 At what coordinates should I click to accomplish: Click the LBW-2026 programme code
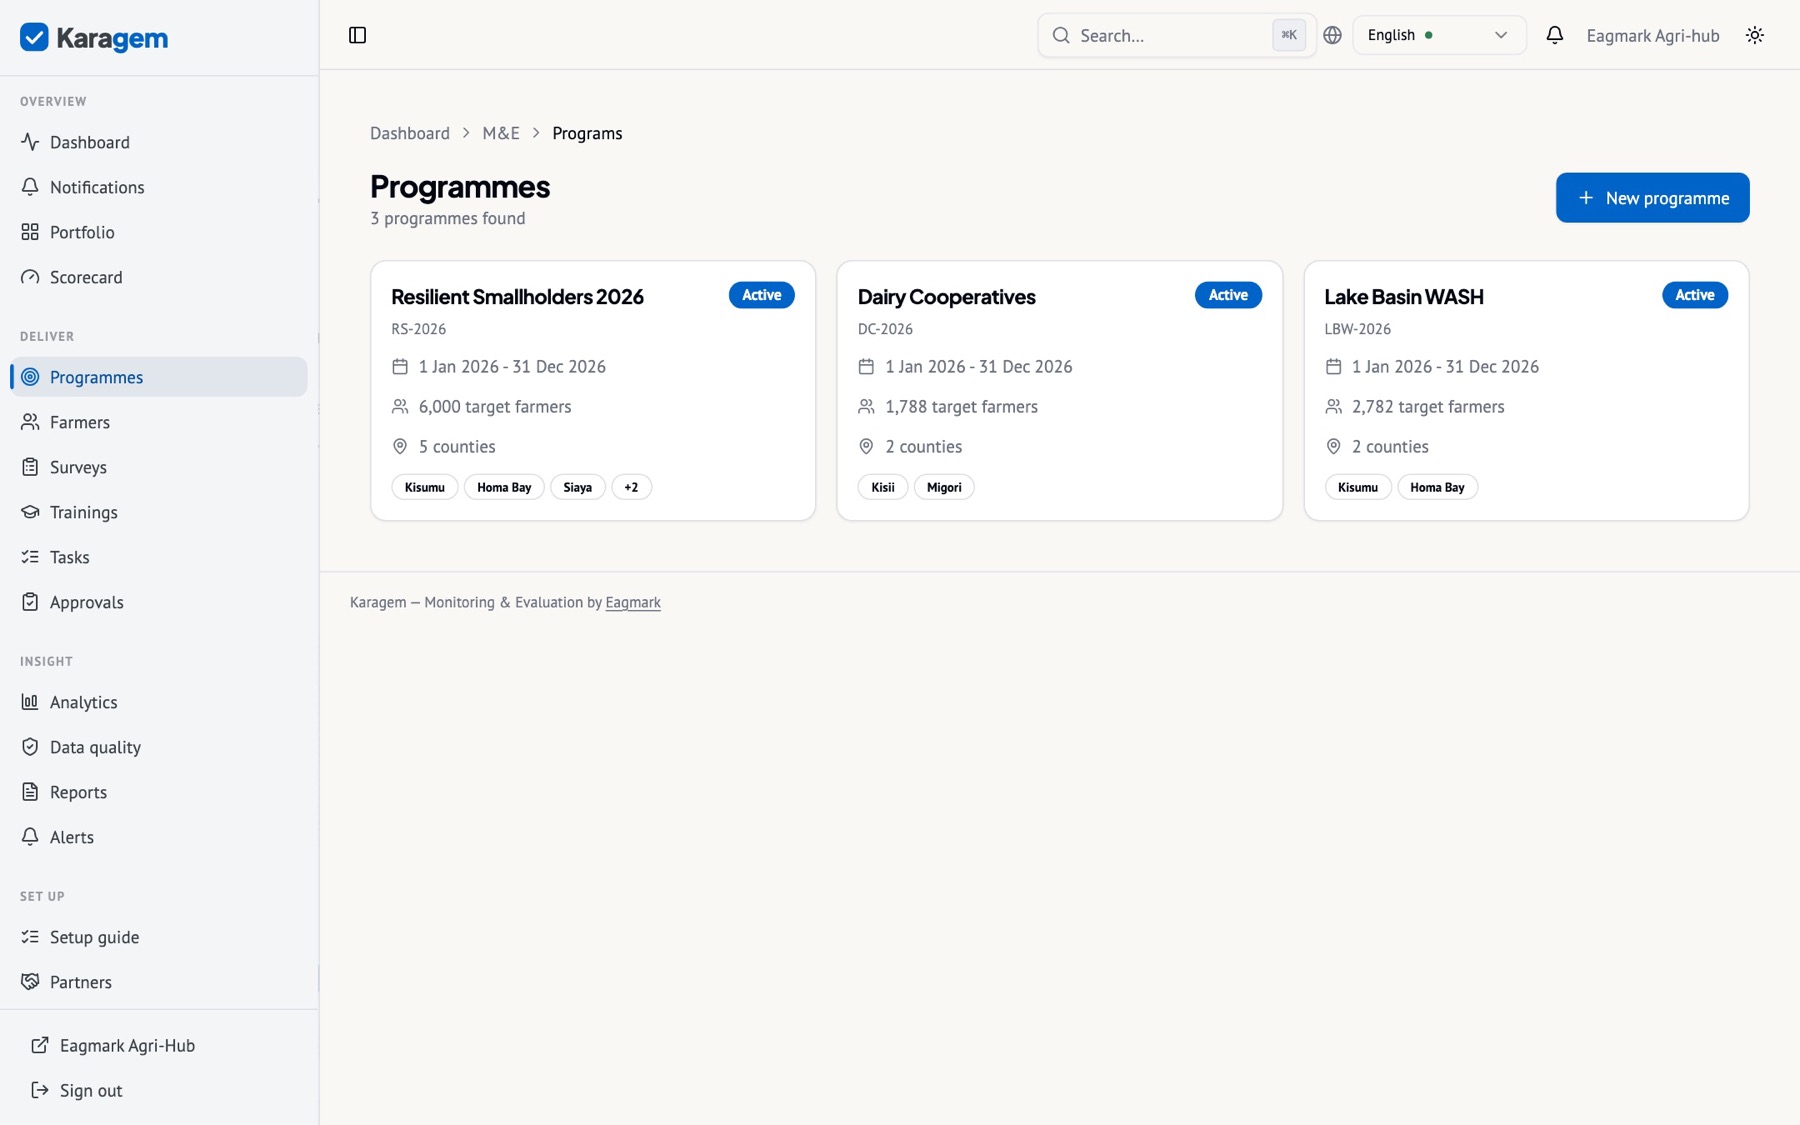point(1357,329)
